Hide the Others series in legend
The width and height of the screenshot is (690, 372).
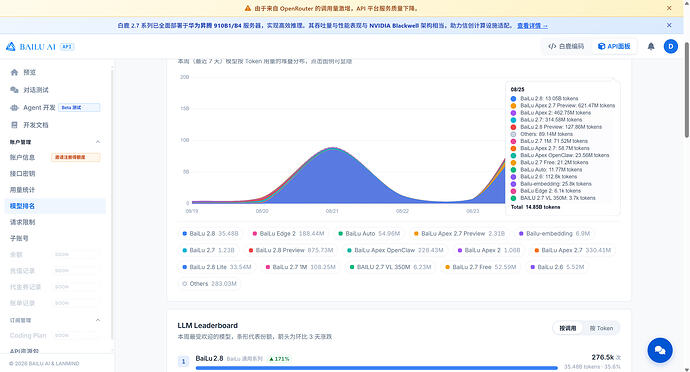(209, 284)
